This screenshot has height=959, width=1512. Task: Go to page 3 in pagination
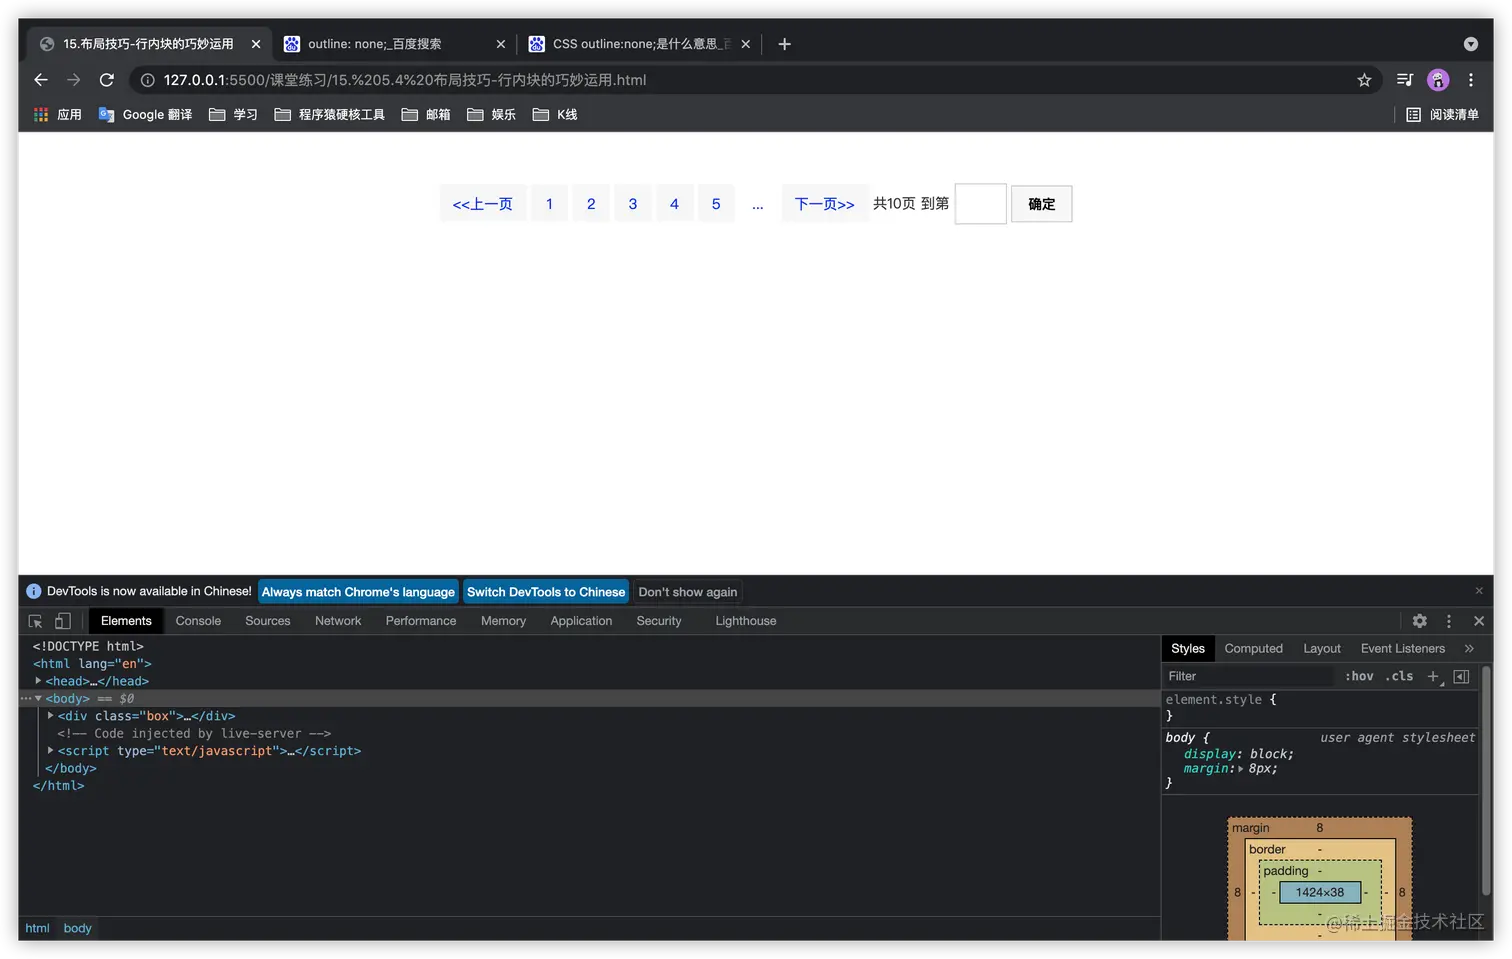[x=633, y=204]
